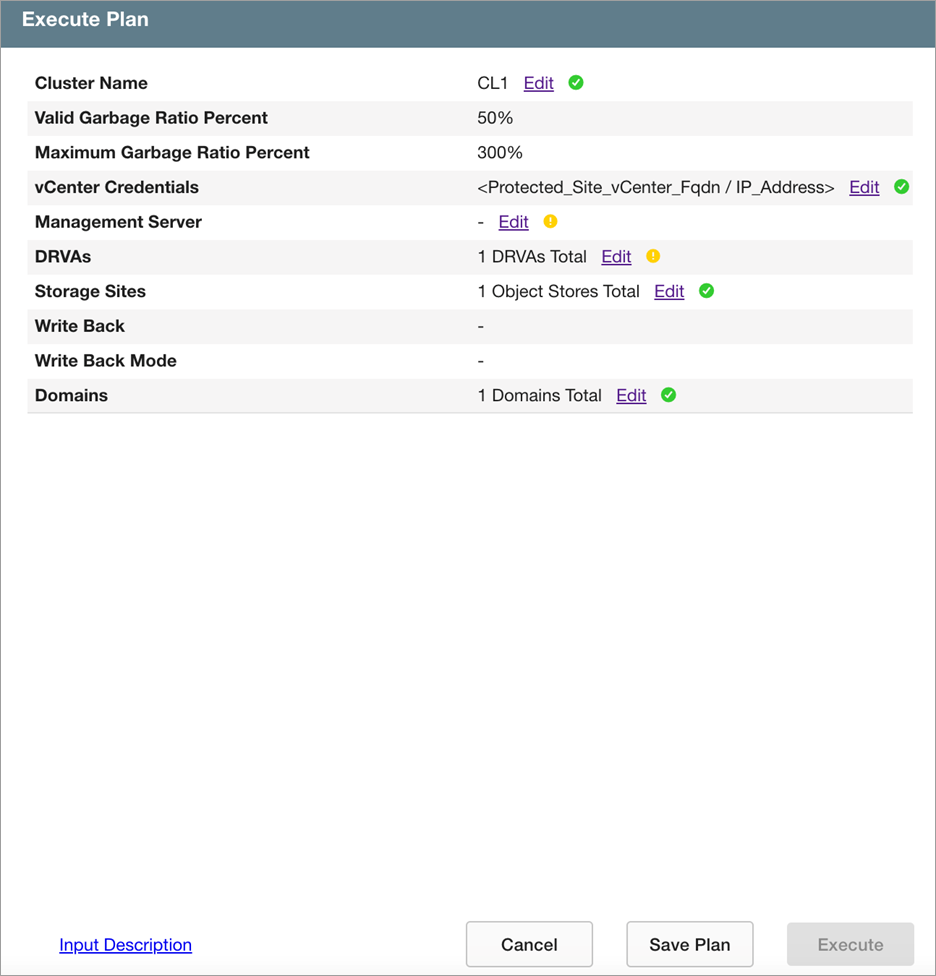Open the Input Description link

click(x=125, y=945)
